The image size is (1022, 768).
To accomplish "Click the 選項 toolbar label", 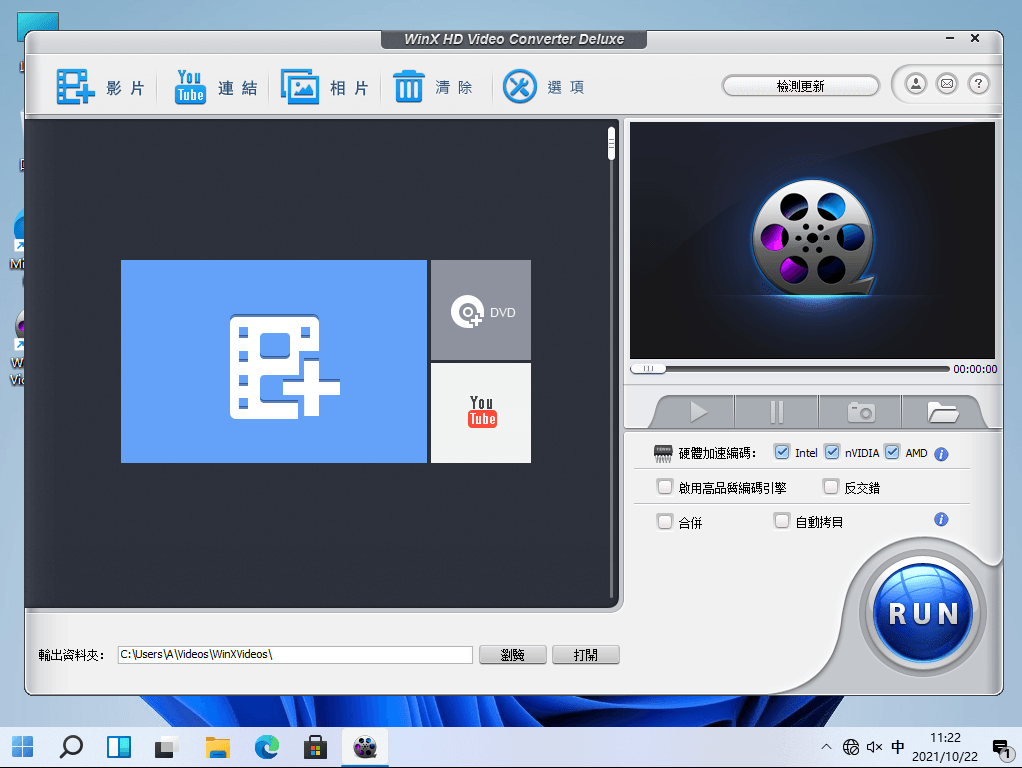I will 566,87.
